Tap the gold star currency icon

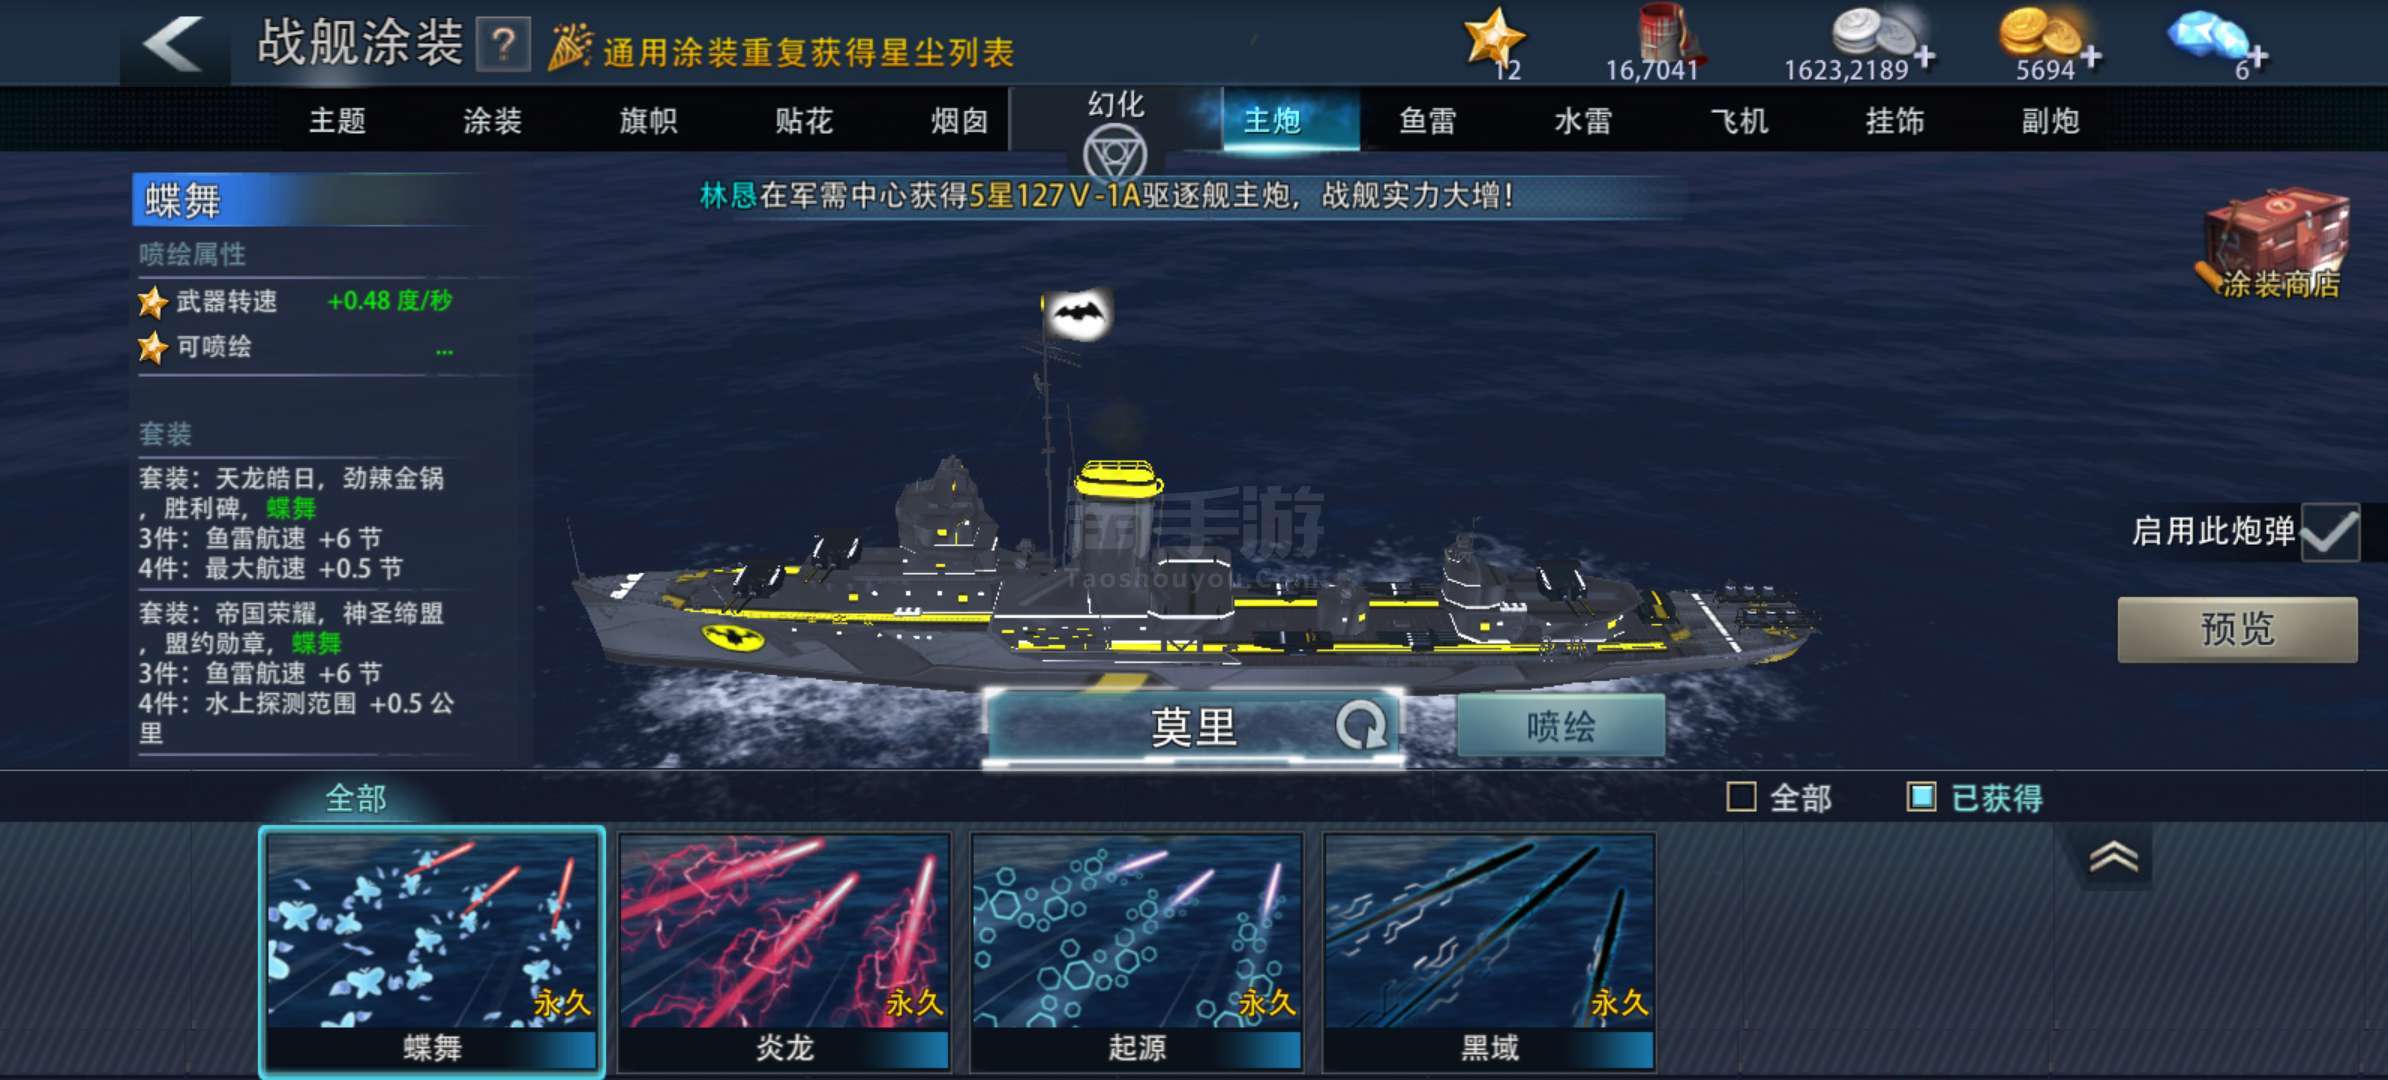tap(1494, 38)
